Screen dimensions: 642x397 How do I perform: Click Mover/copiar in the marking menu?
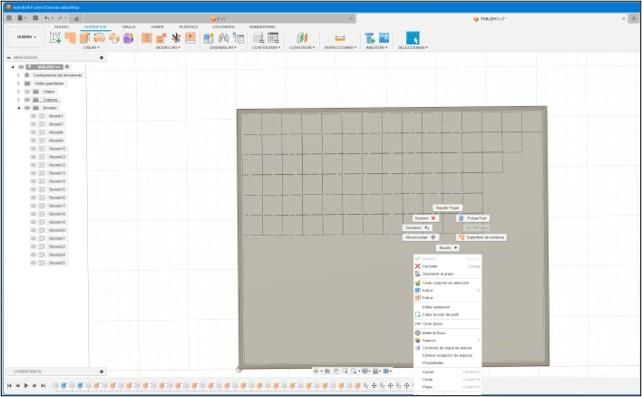coord(420,237)
